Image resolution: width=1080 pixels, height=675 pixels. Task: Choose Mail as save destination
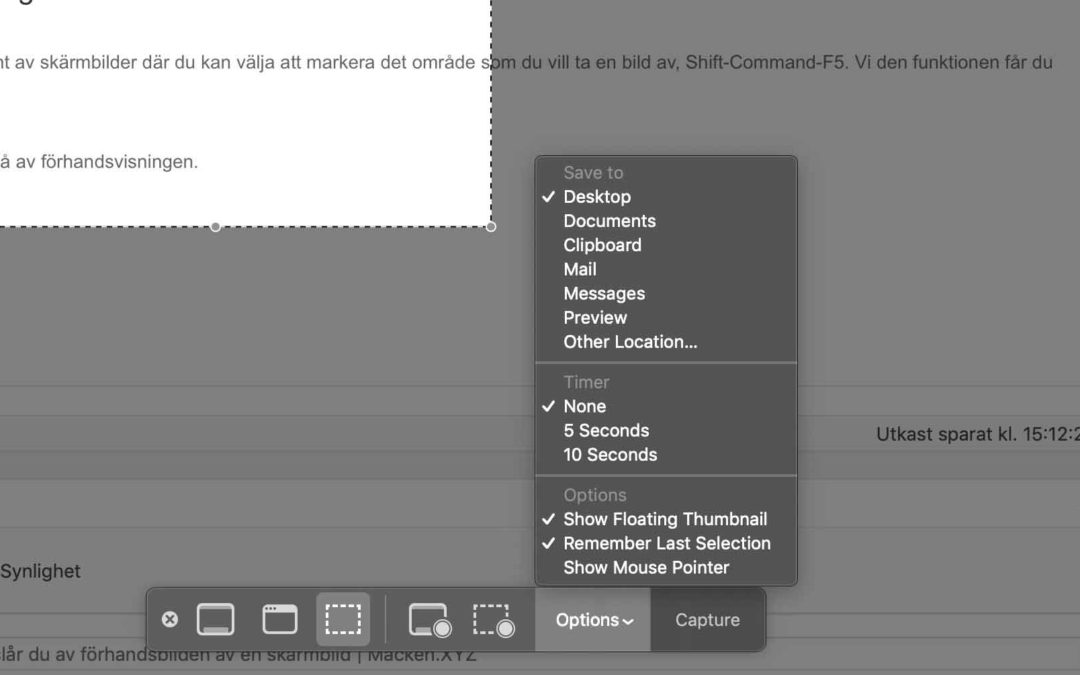[580, 269]
